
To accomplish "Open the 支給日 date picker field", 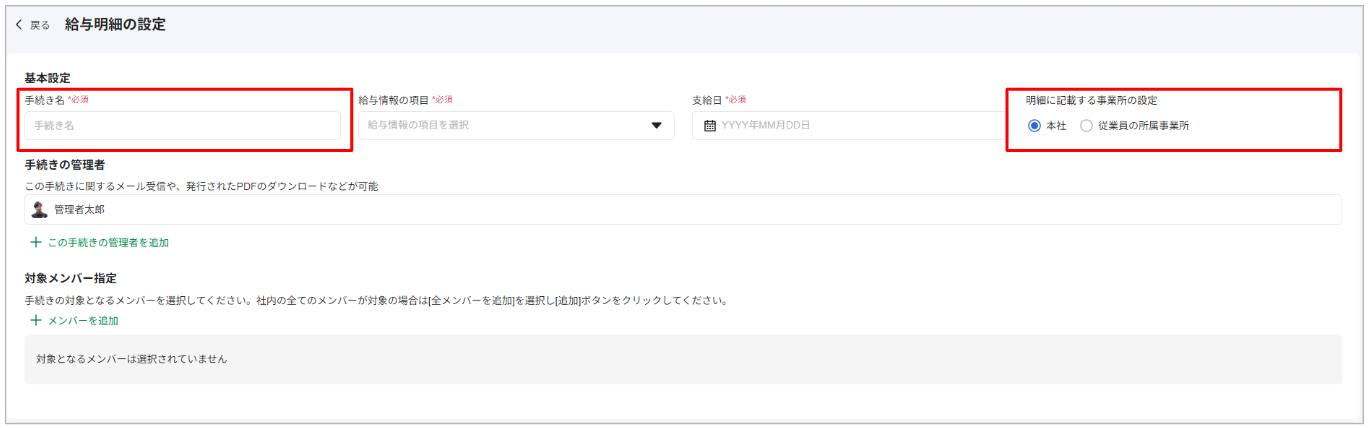I will tap(850, 125).
